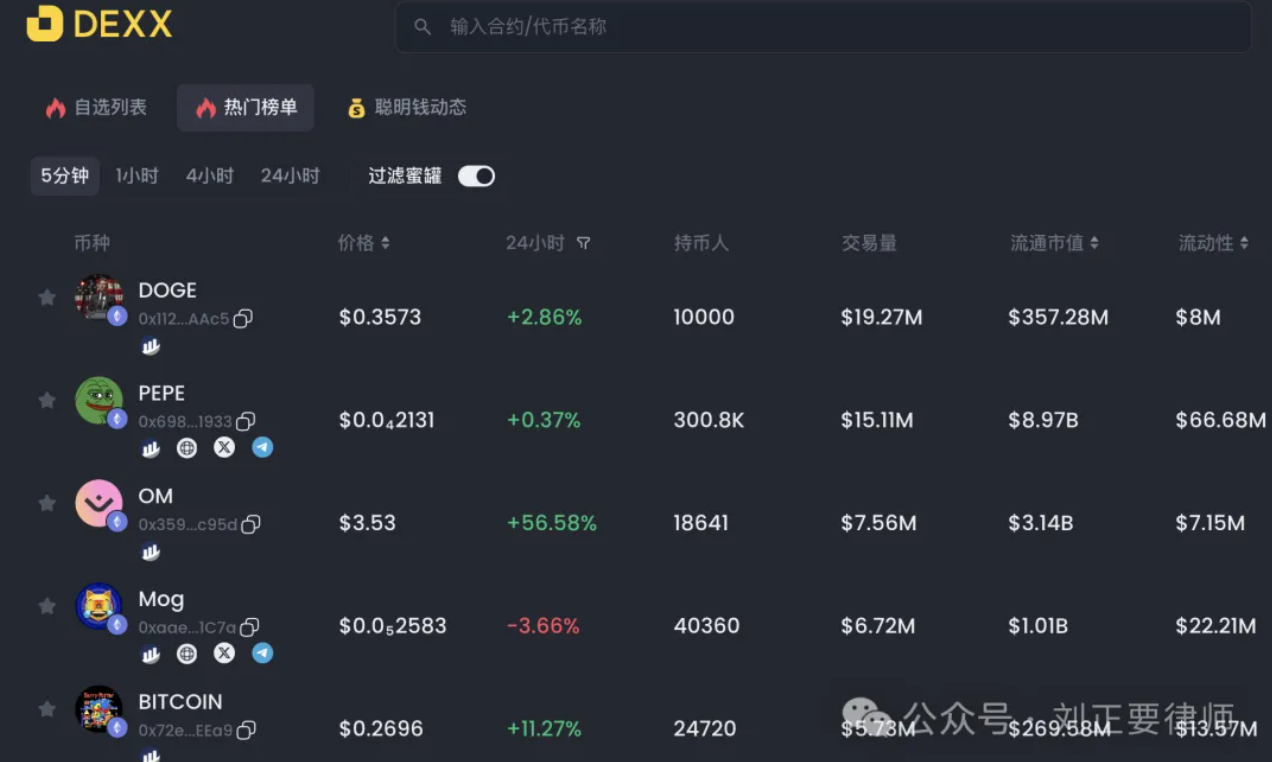Select the 1小时 time filter
Viewport: 1272px width, 762px height.
136,175
